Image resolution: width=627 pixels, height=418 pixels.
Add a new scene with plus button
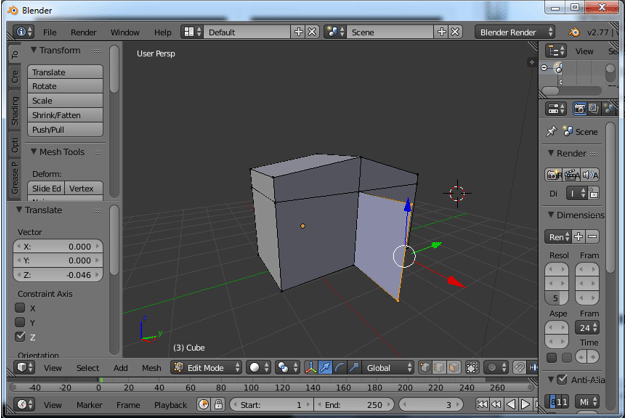click(441, 32)
